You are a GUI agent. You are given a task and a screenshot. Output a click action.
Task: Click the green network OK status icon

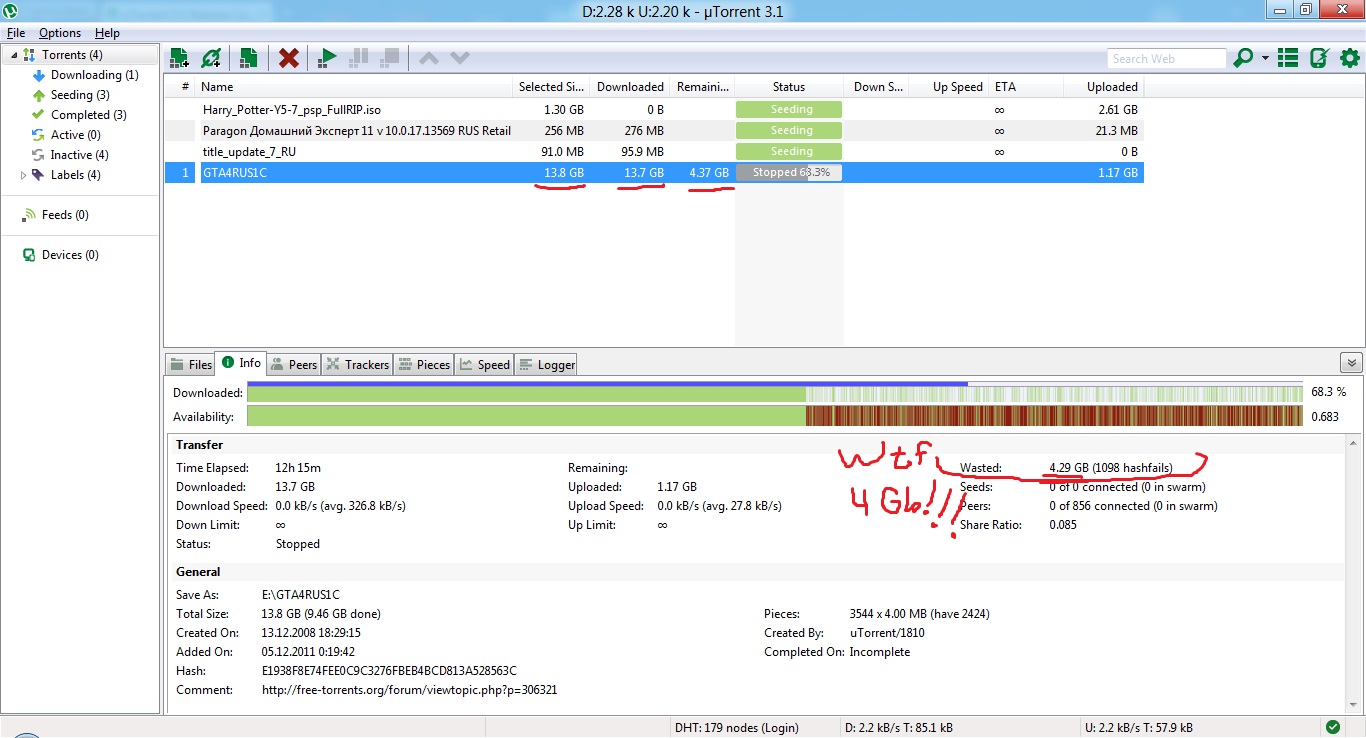(1333, 727)
